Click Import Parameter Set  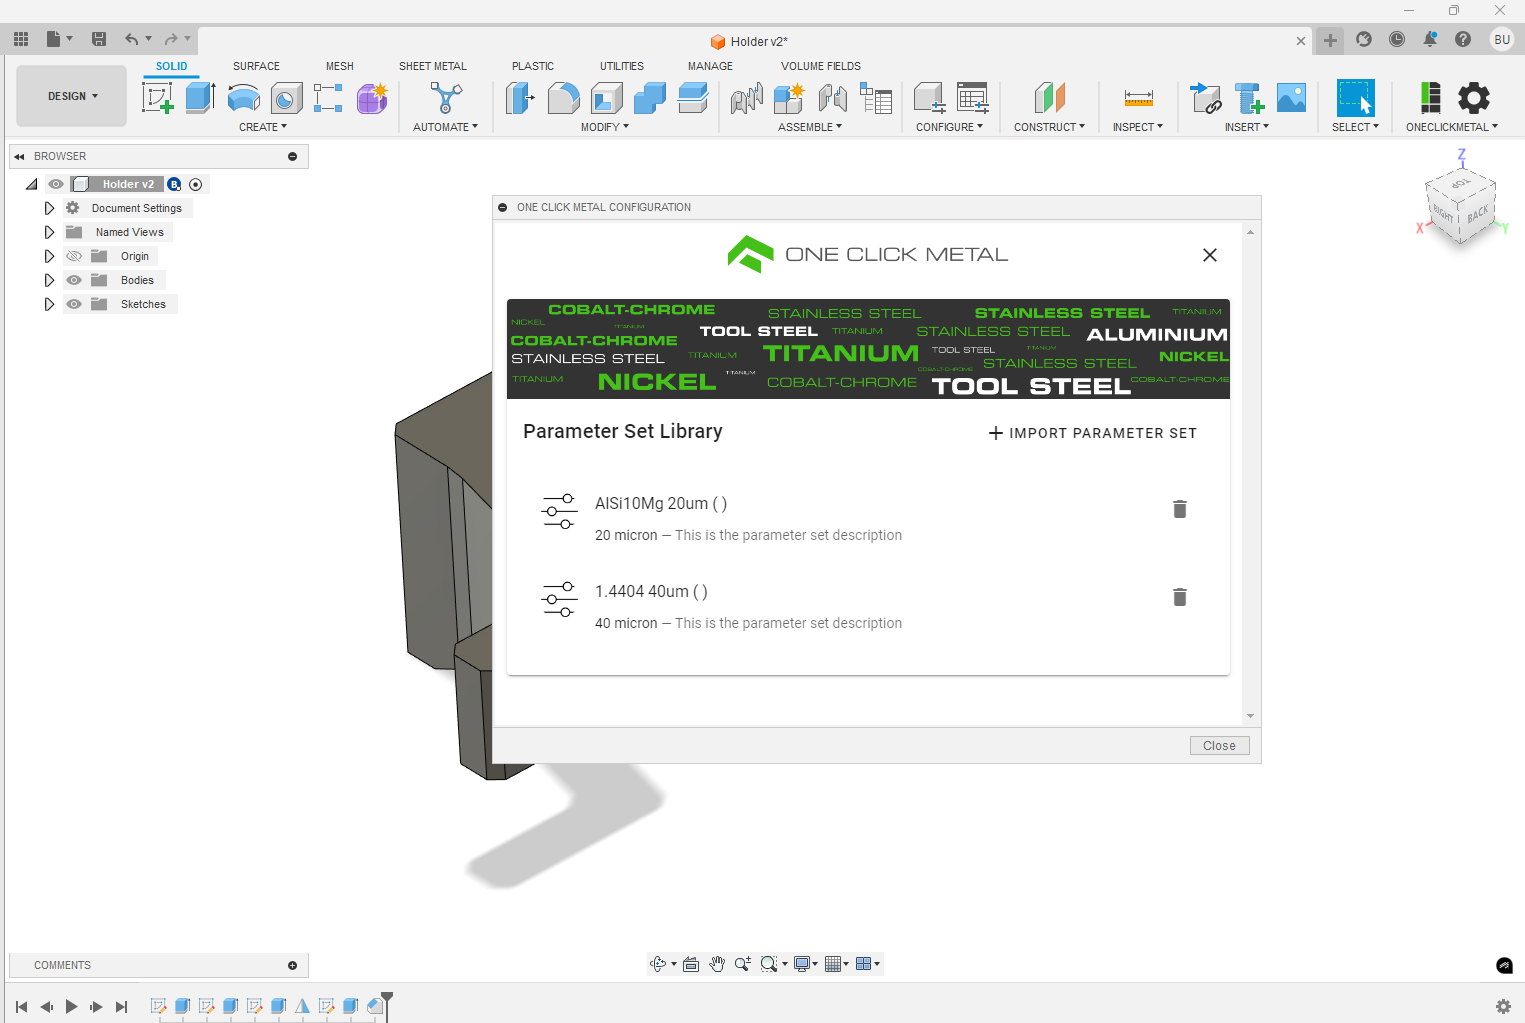pos(1092,433)
